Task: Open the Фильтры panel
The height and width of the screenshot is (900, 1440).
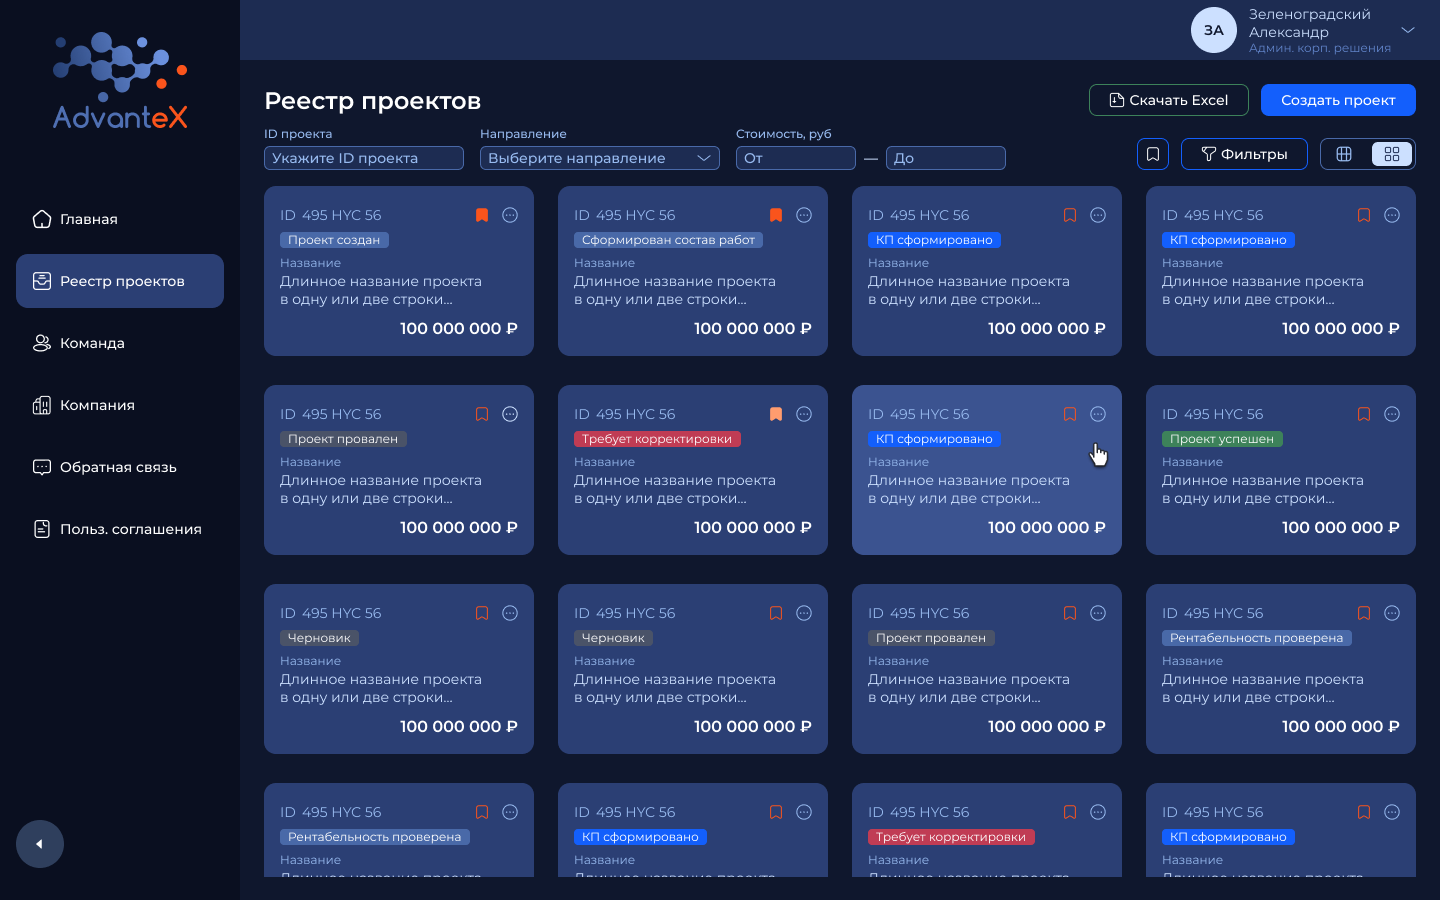Action: pos(1244,154)
